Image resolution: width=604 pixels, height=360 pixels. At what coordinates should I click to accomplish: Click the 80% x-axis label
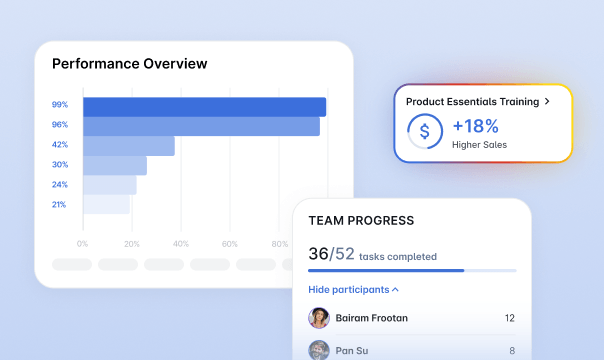[280, 244]
